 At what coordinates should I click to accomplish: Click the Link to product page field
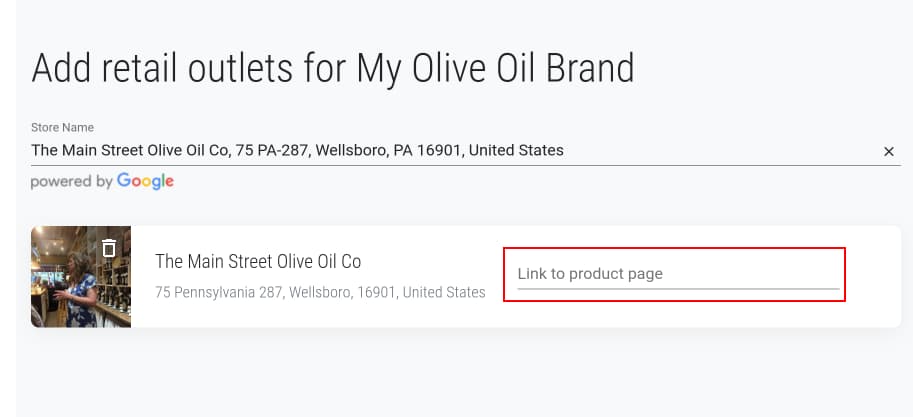click(678, 274)
